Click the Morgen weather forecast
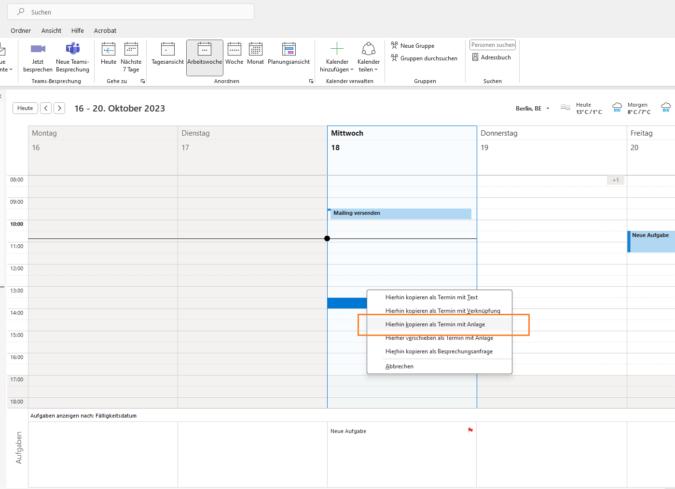 click(x=631, y=108)
